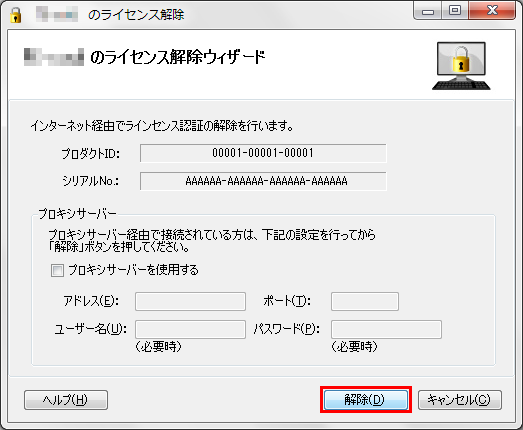Click the プロダクトID value field
The width and height of the screenshot is (523, 430).
(x=263, y=153)
